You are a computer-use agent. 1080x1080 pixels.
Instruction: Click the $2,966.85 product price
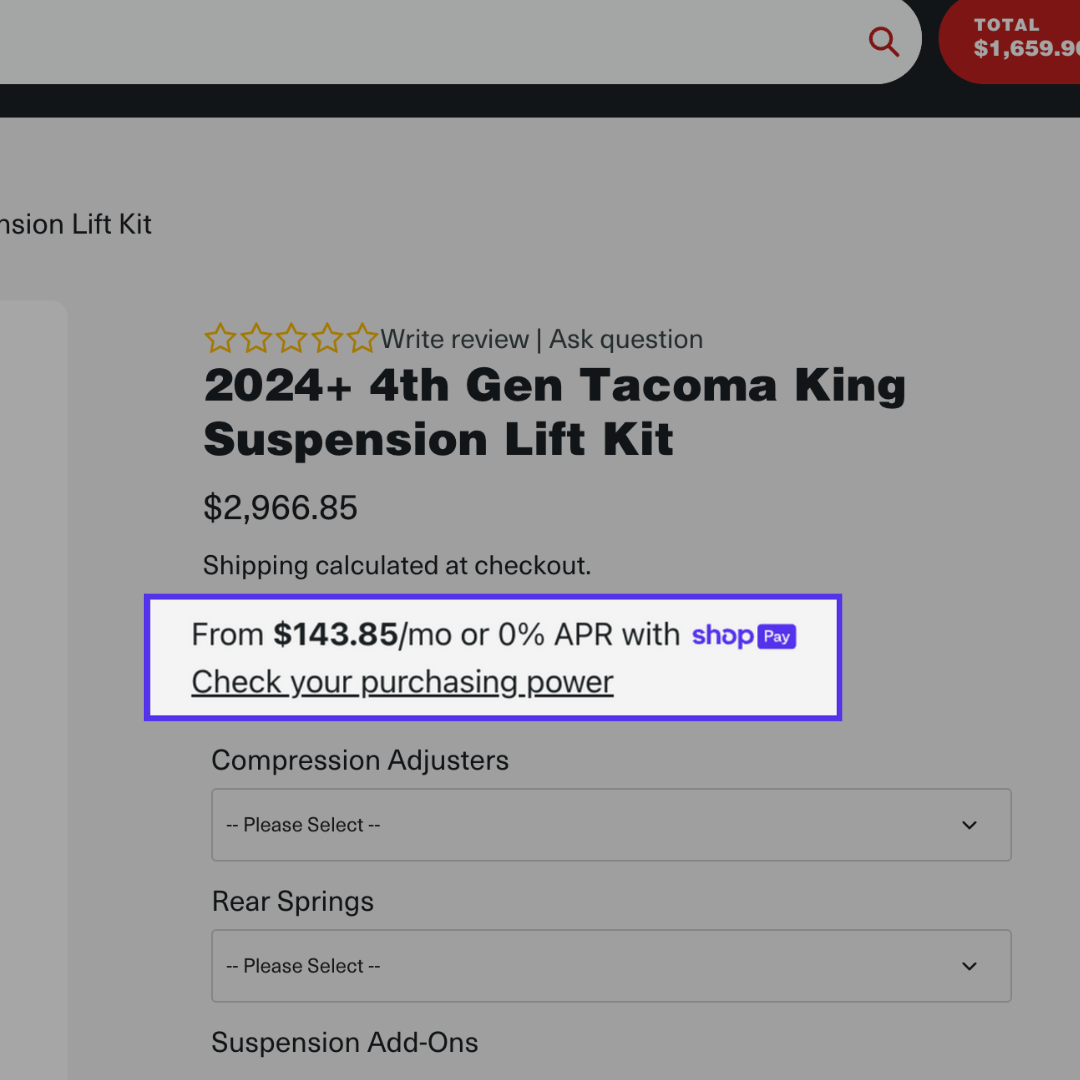(280, 508)
